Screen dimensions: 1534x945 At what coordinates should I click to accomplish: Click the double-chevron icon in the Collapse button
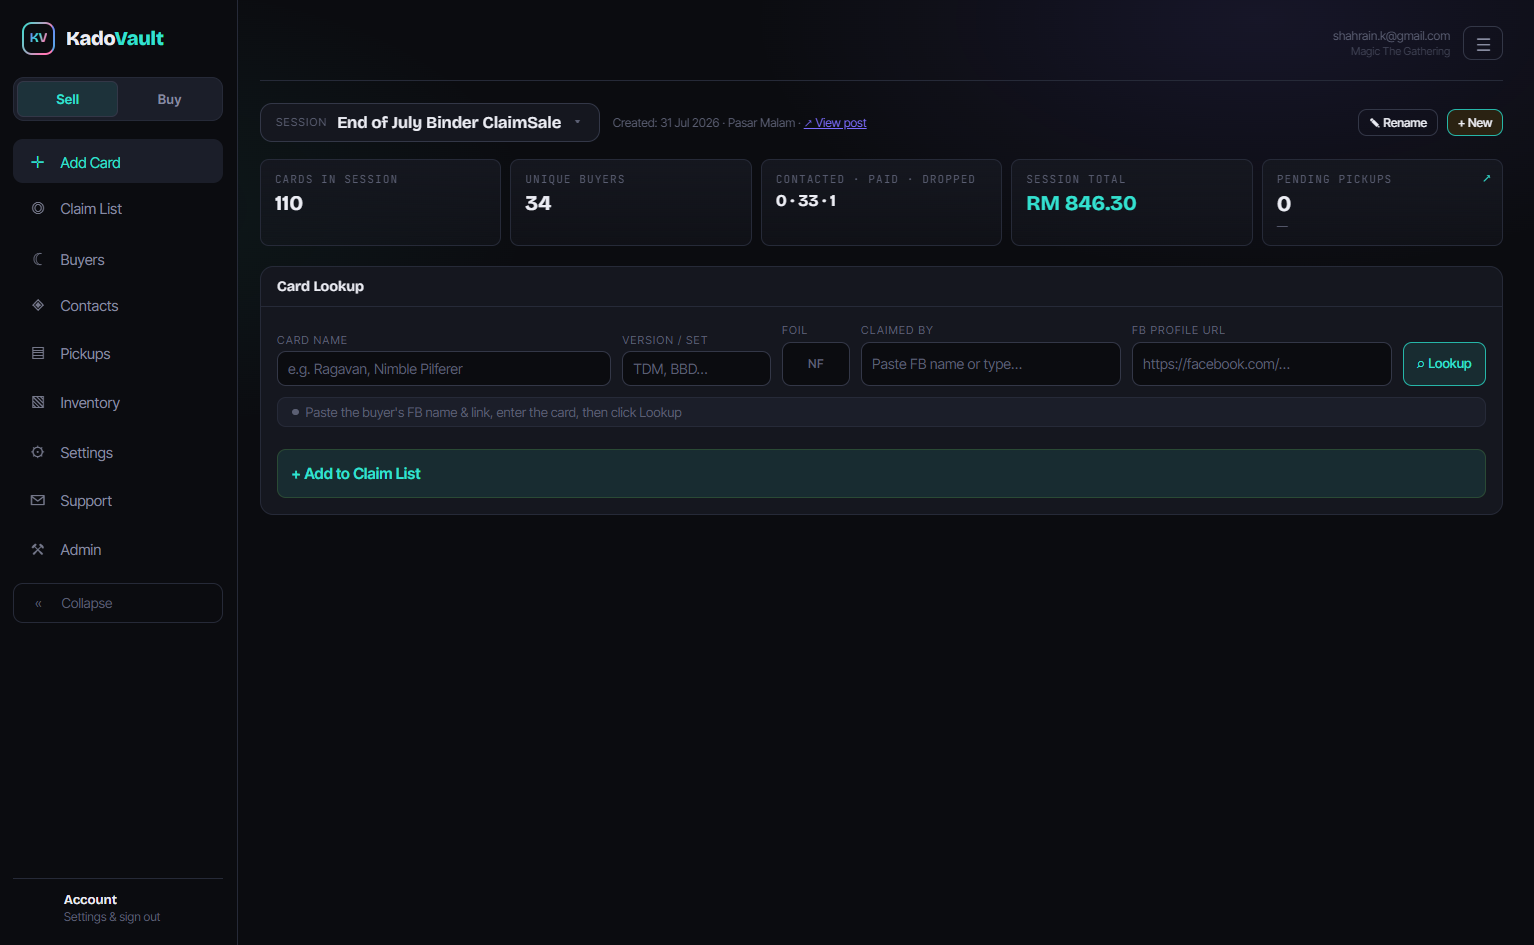[x=39, y=603]
